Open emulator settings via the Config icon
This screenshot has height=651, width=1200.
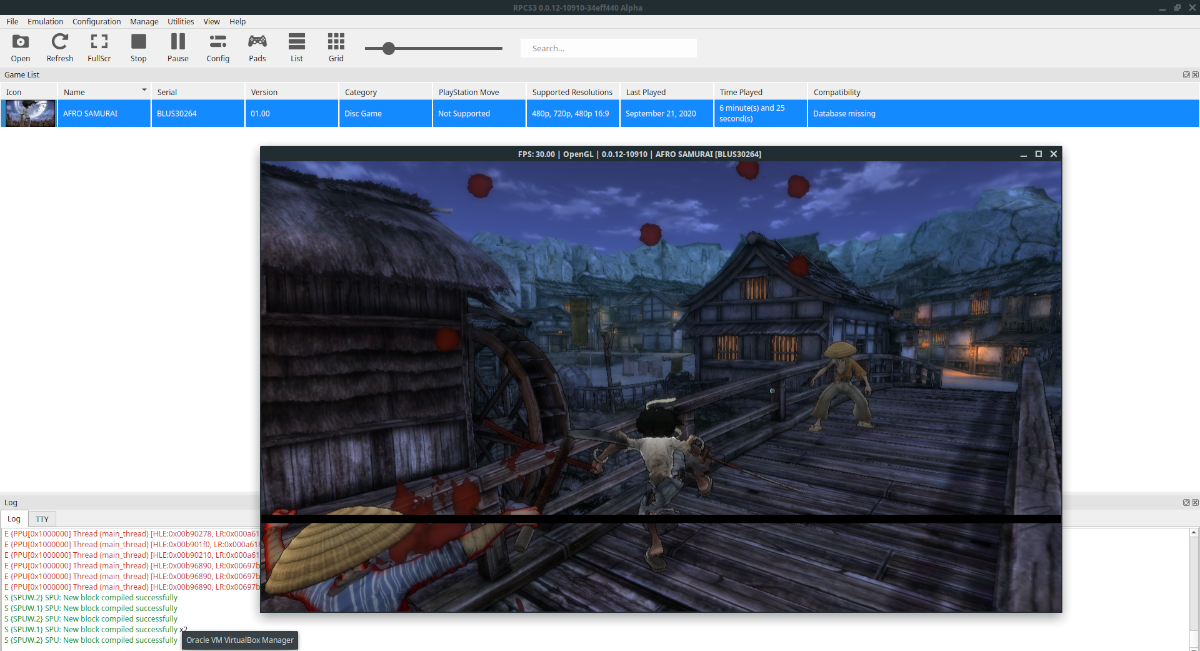(217, 45)
